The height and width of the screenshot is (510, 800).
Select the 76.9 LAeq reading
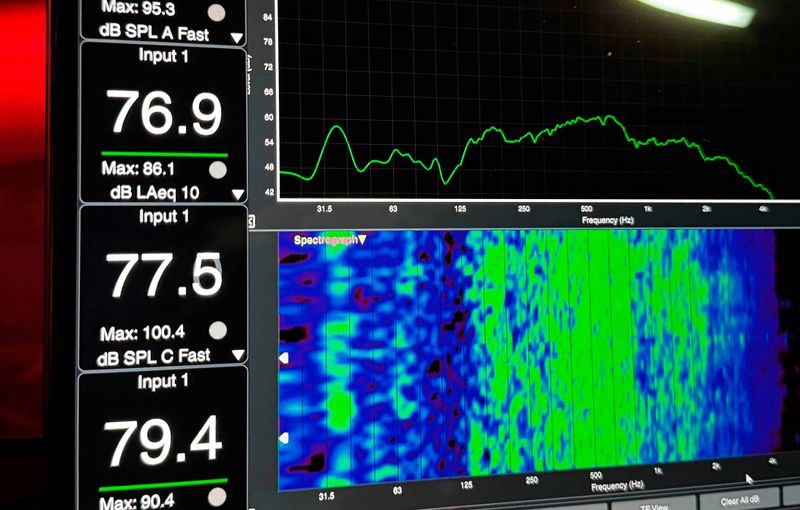(x=164, y=113)
